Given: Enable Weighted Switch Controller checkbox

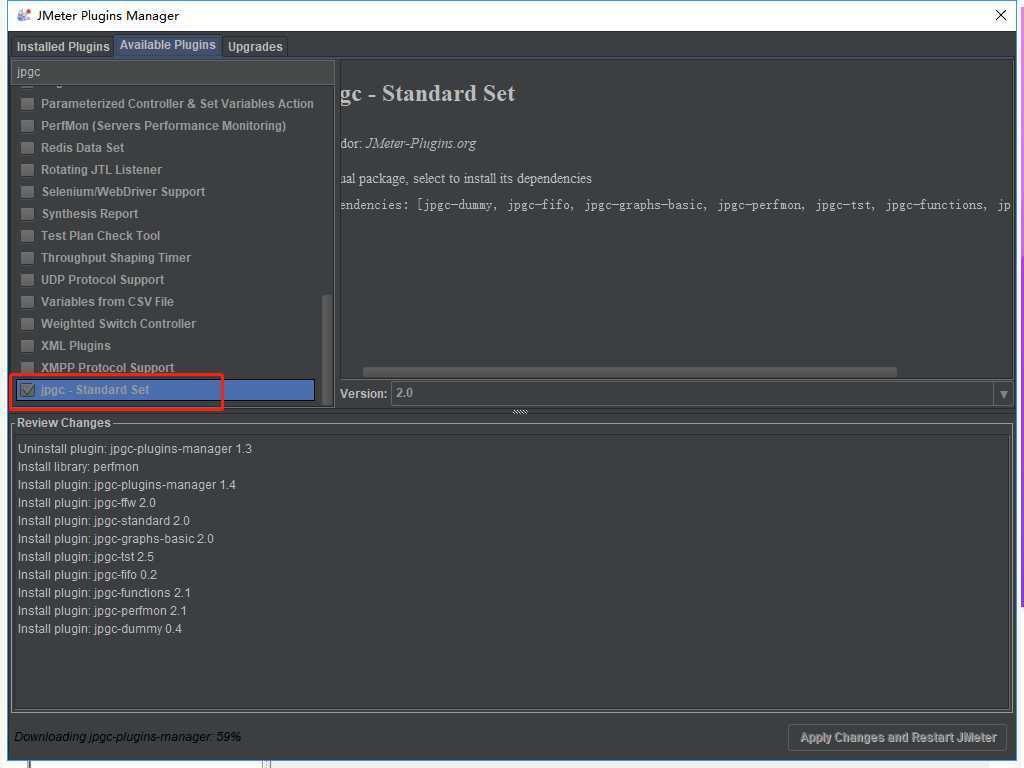Looking at the screenshot, I should coord(27,324).
